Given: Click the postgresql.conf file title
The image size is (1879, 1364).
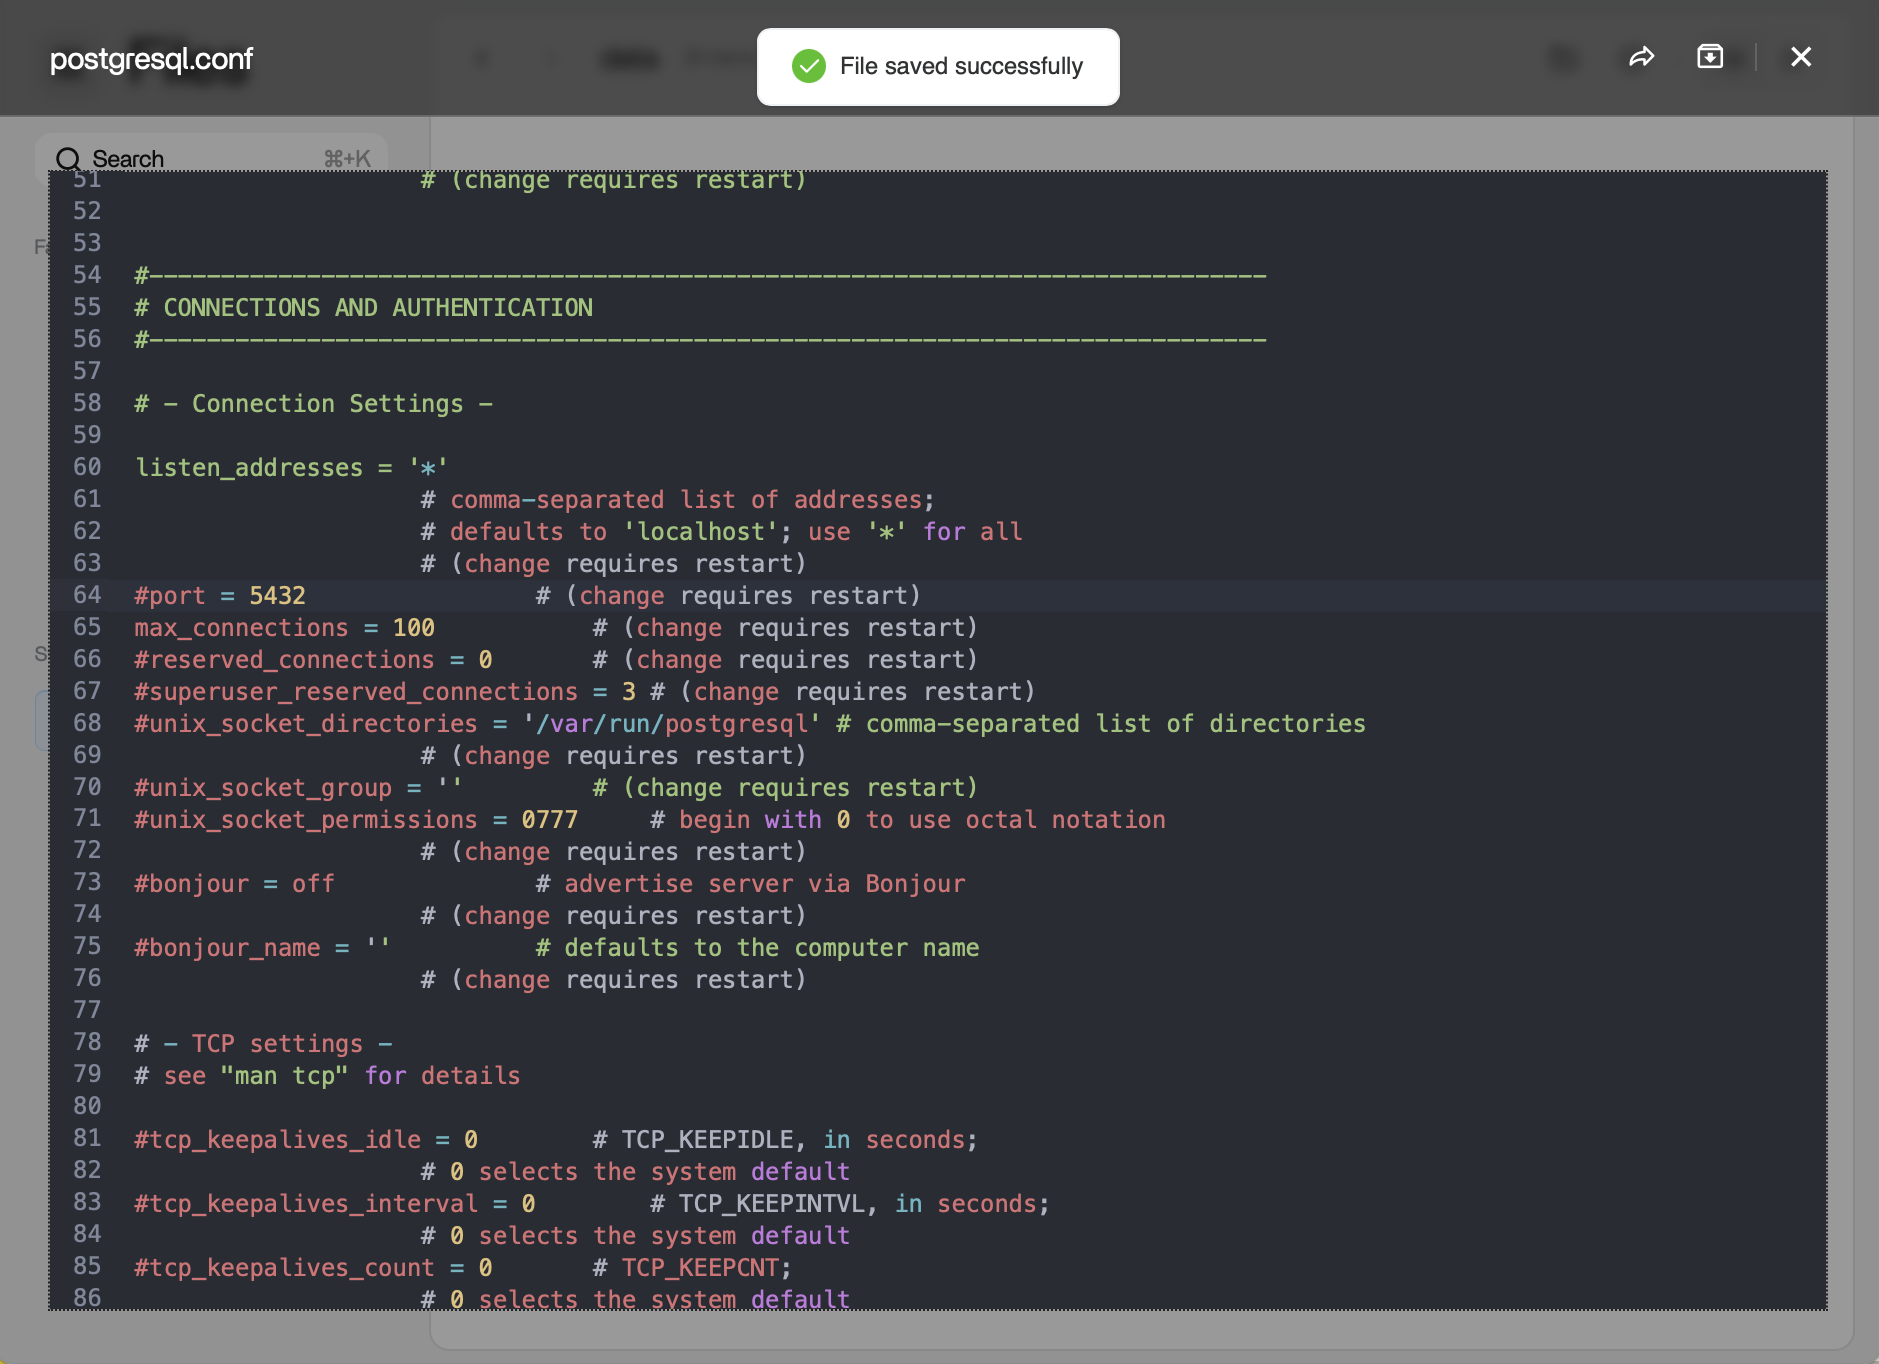Looking at the screenshot, I should pyautogui.click(x=151, y=59).
